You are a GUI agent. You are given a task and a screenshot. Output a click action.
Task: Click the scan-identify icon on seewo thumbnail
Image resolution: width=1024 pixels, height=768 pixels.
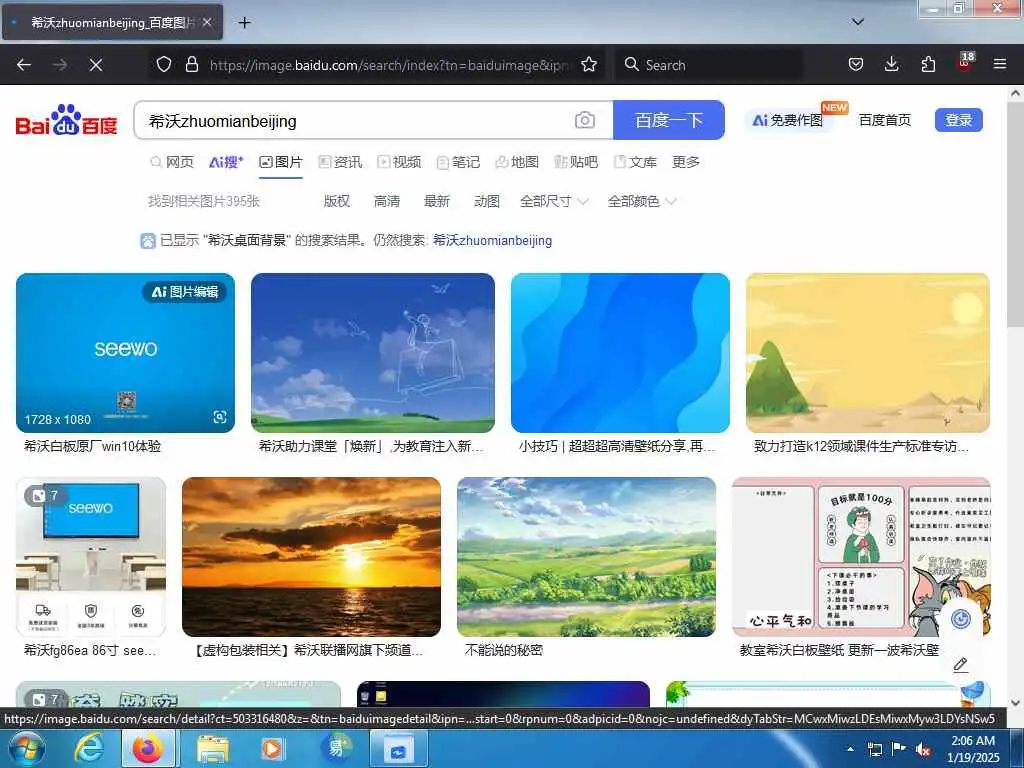click(x=220, y=417)
